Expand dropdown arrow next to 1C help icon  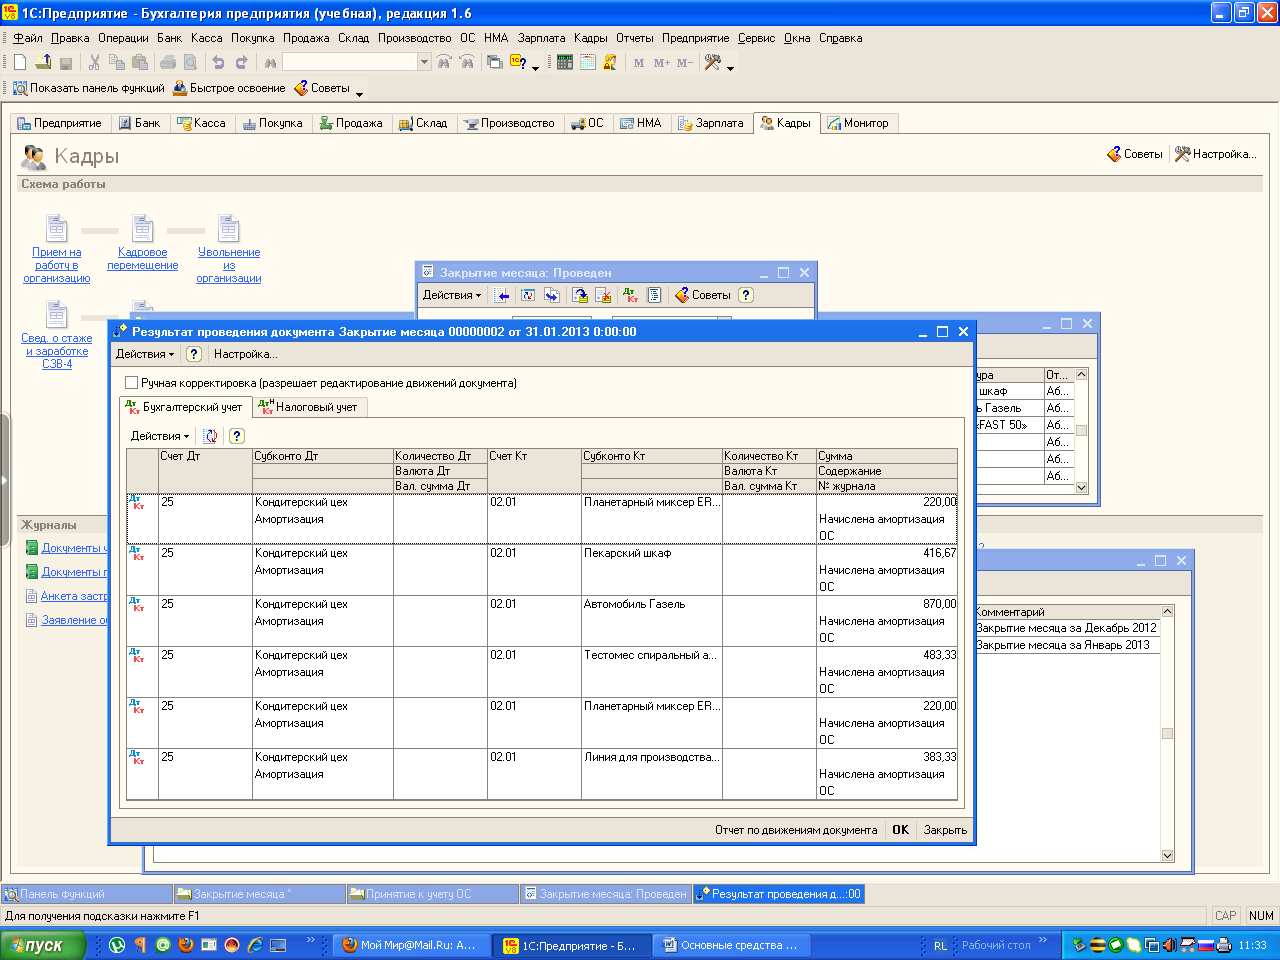(x=535, y=67)
